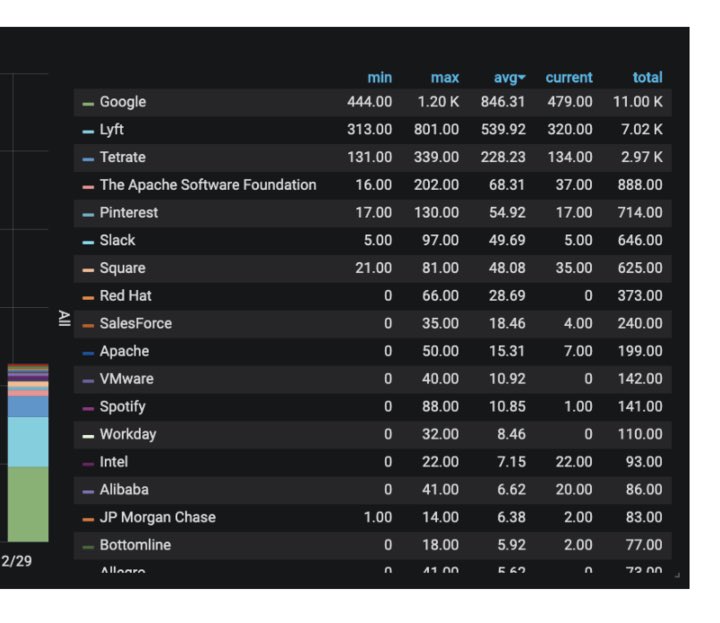Click Tetrate's max value 339.00

pyautogui.click(x=436, y=157)
